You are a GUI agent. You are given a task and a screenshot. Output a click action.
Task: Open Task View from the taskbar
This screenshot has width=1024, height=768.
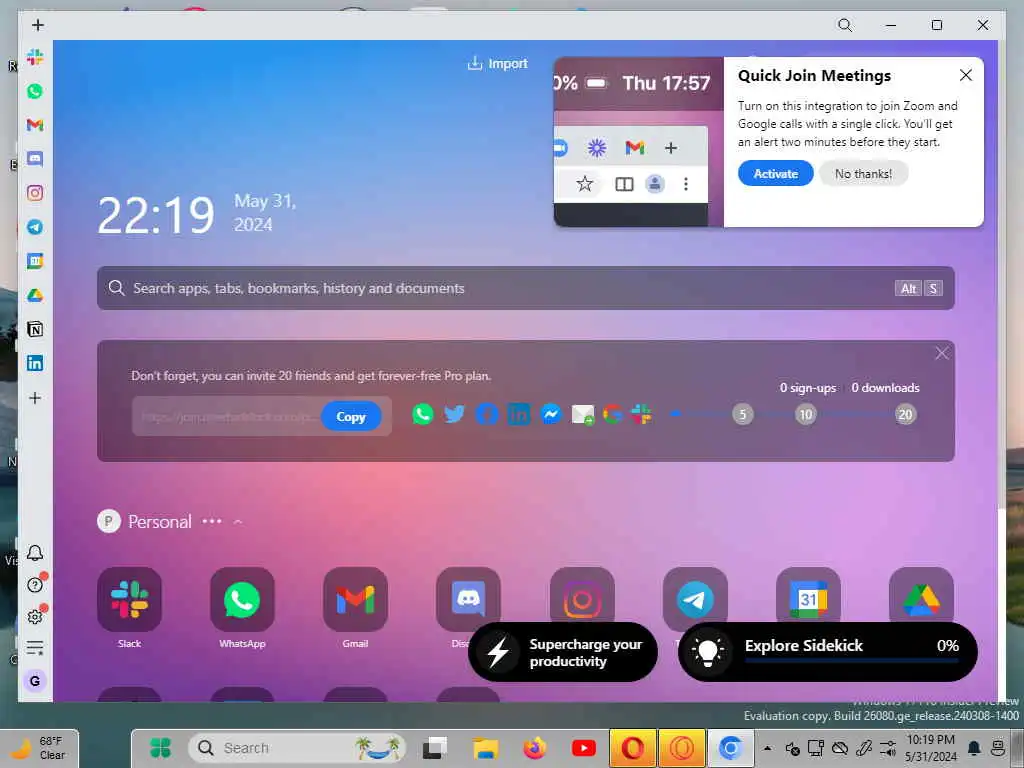[434, 748]
